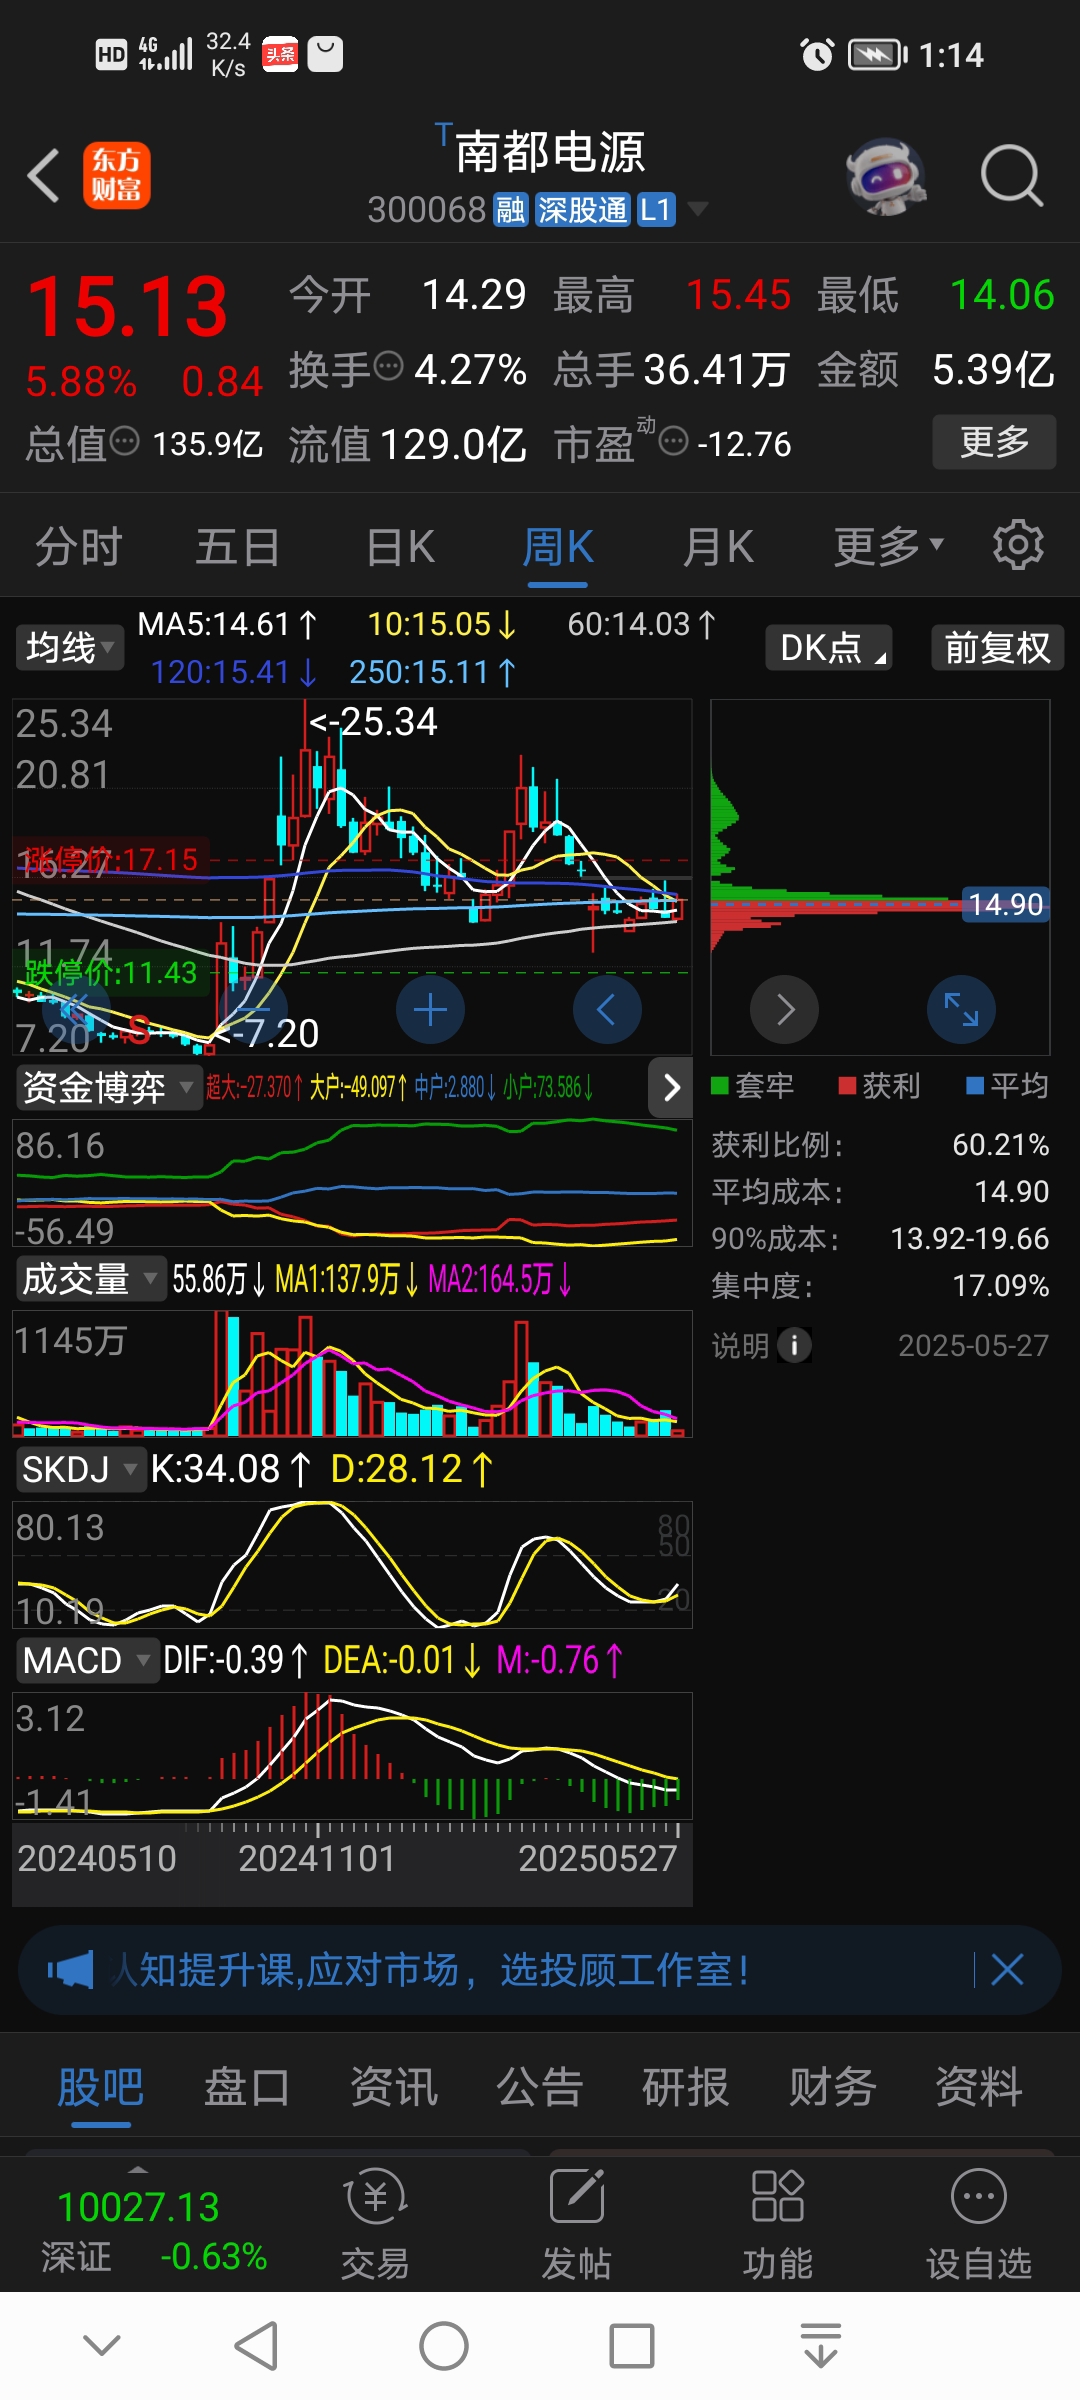
Task: Tap 获利比例 60.21% value
Action: [x=1001, y=1144]
